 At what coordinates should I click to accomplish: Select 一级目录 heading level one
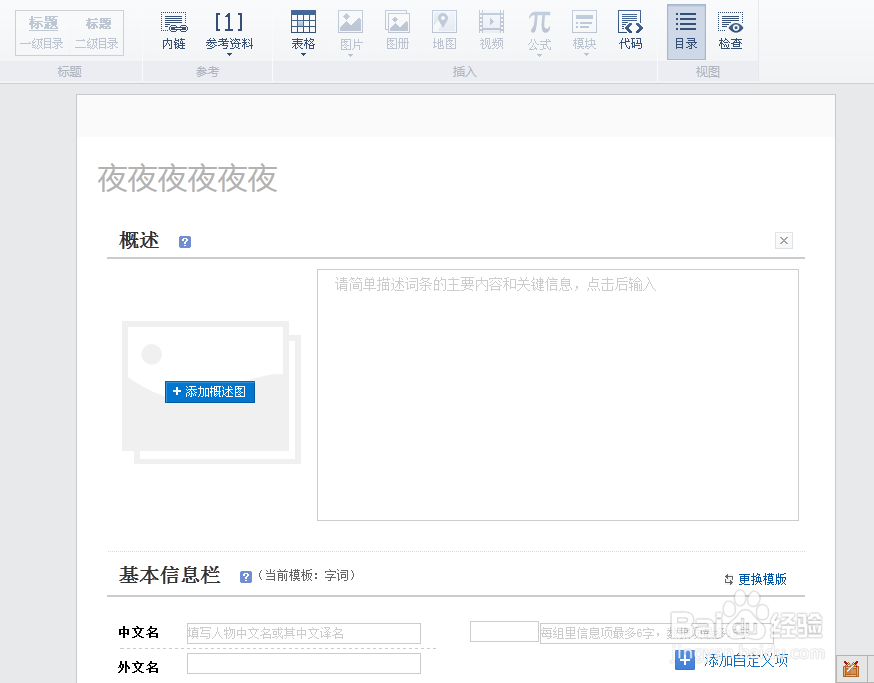pyautogui.click(x=42, y=43)
